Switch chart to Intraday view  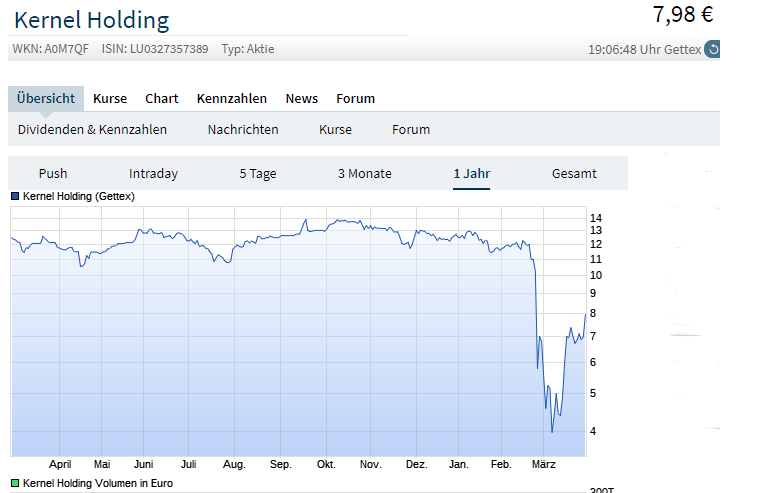[153, 174]
